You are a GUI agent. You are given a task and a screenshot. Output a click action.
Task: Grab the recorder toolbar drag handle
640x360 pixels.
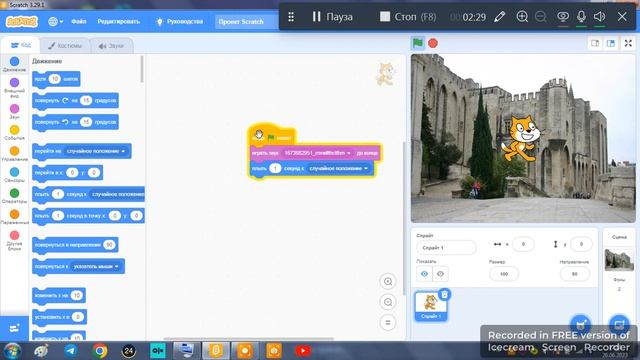click(291, 17)
